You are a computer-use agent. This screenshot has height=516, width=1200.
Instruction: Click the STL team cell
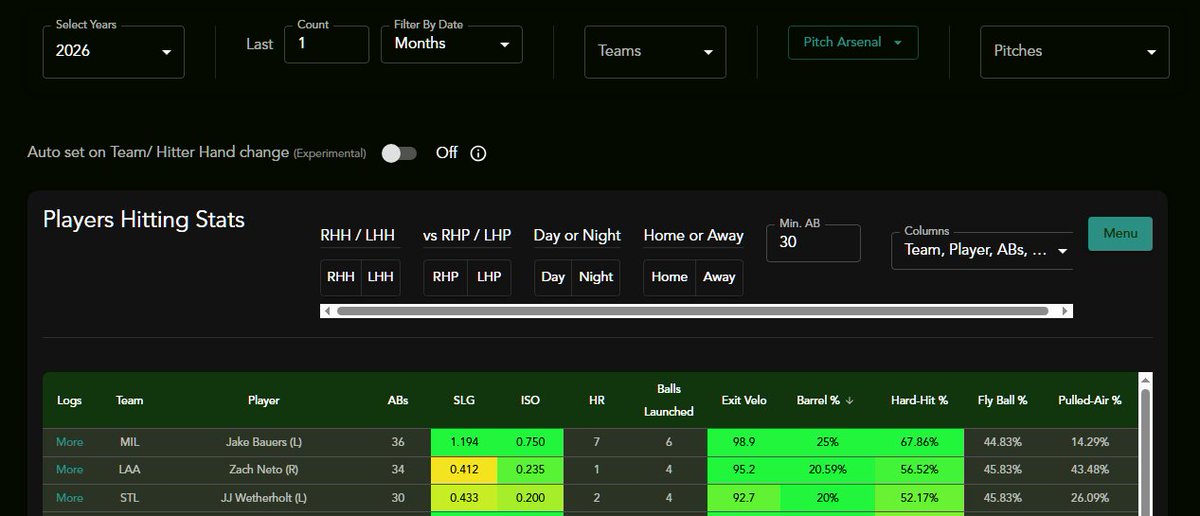tap(130, 496)
